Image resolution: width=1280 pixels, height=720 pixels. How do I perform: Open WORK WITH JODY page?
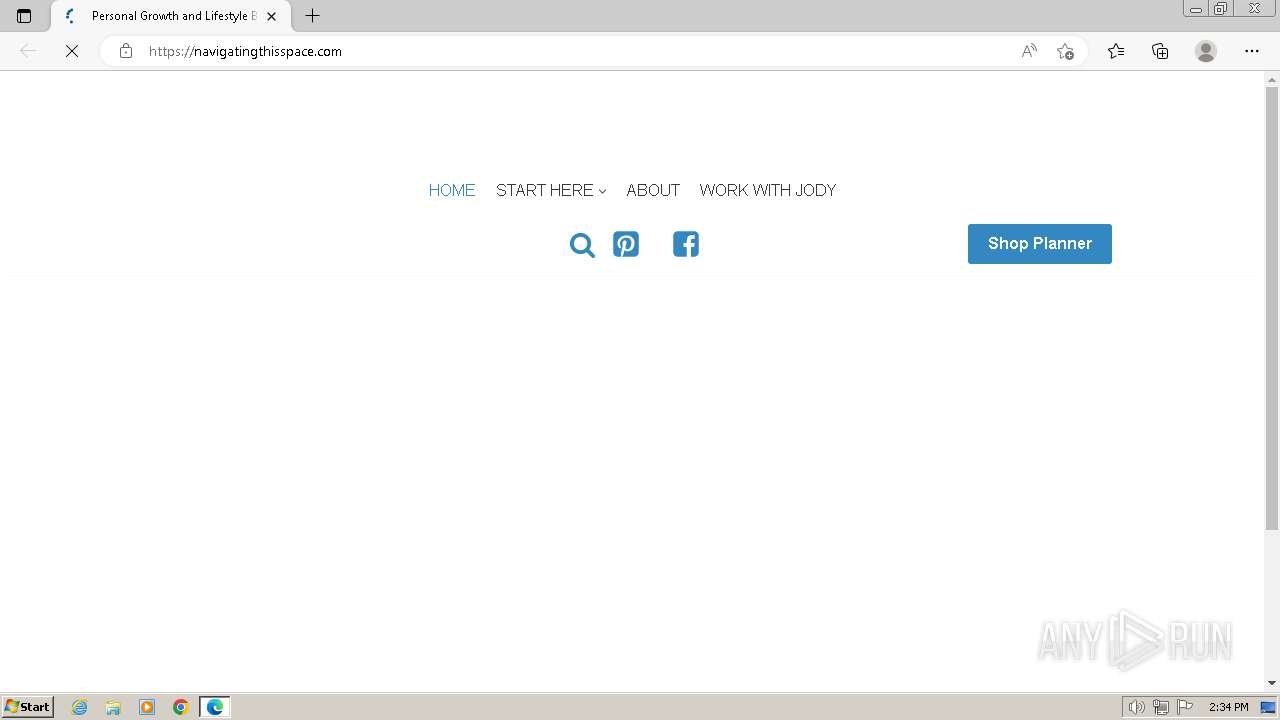point(768,190)
